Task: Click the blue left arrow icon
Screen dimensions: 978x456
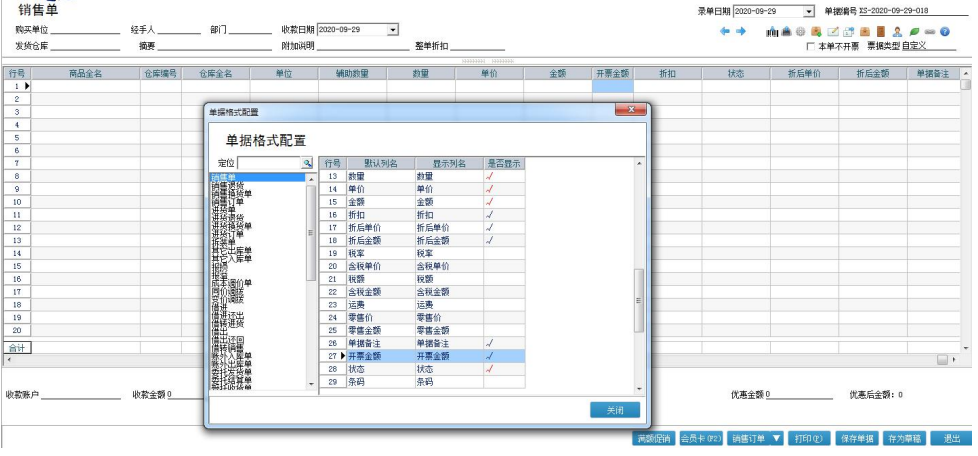Action: pyautogui.click(x=725, y=31)
